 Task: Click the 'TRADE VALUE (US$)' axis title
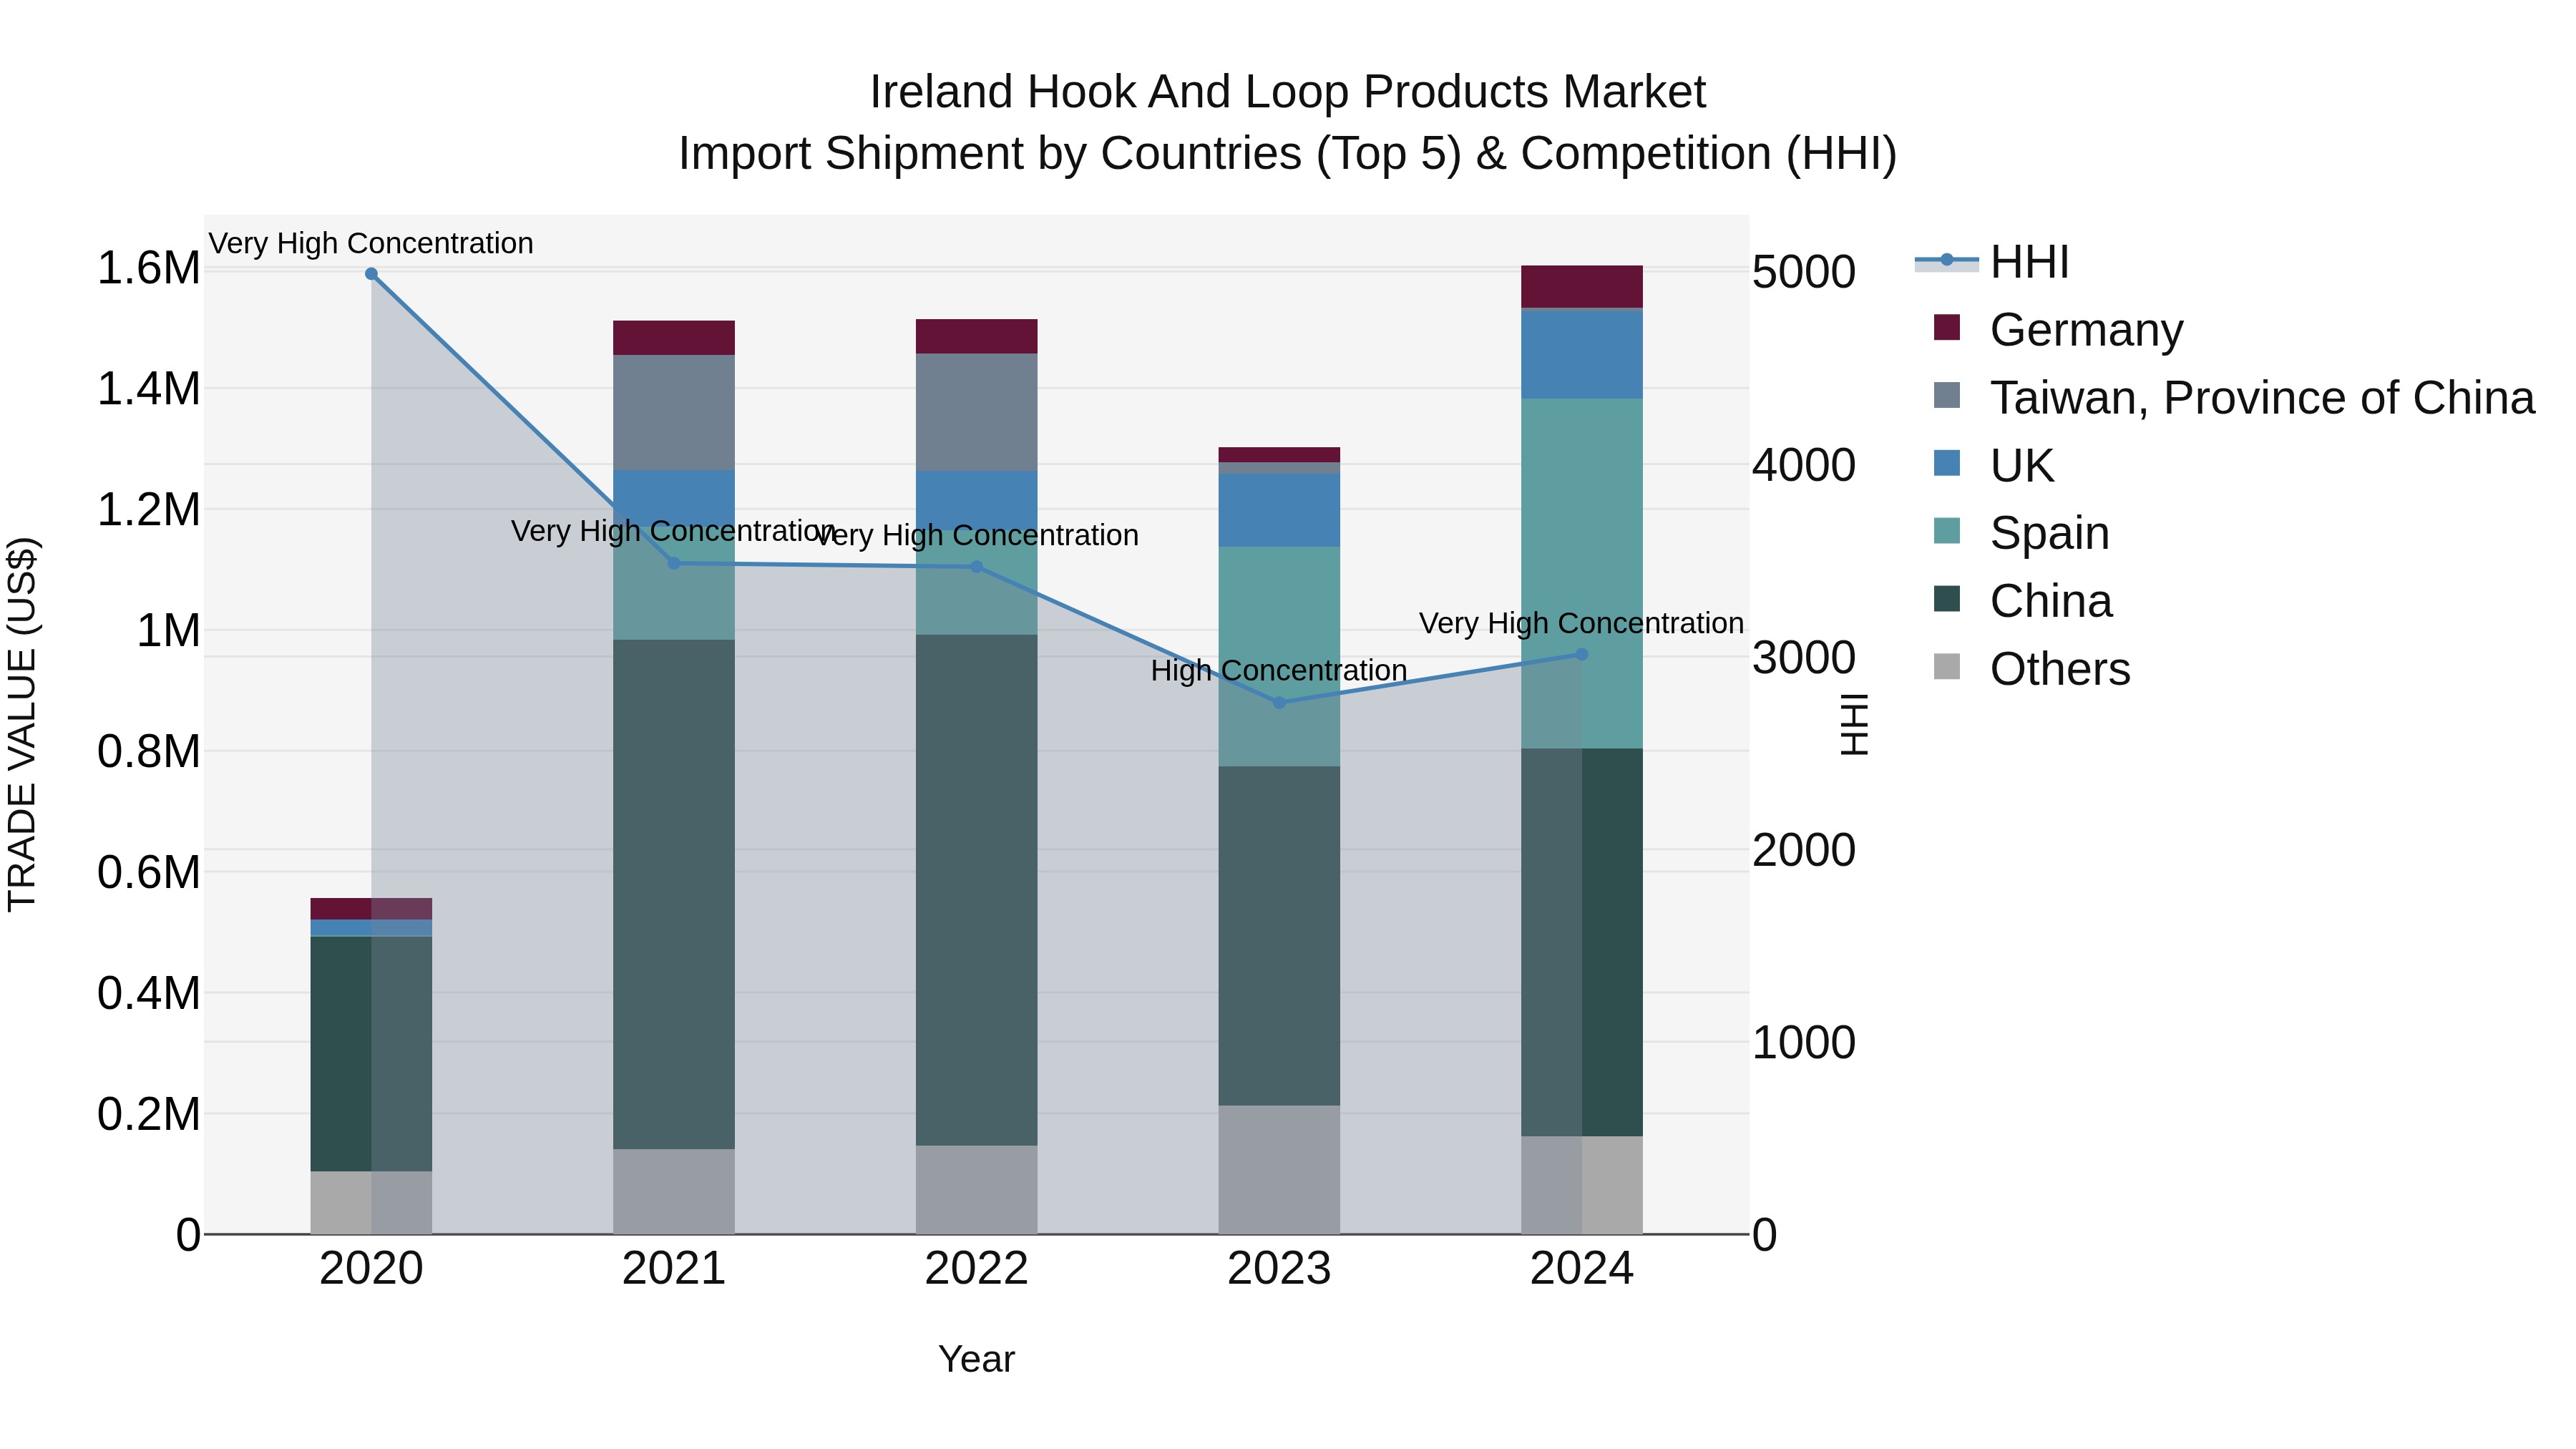click(x=22, y=724)
